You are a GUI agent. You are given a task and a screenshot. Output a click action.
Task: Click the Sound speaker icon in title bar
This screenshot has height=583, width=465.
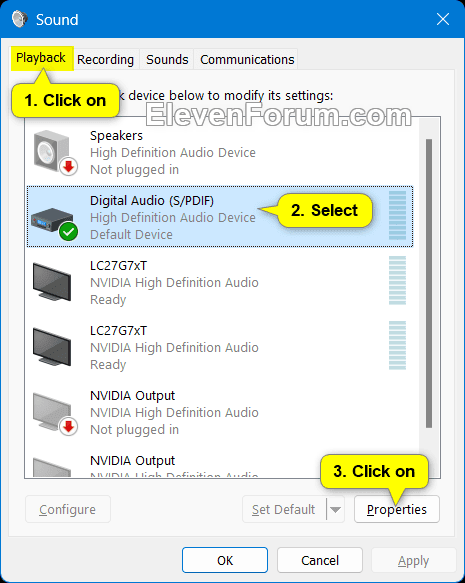[x=19, y=19]
